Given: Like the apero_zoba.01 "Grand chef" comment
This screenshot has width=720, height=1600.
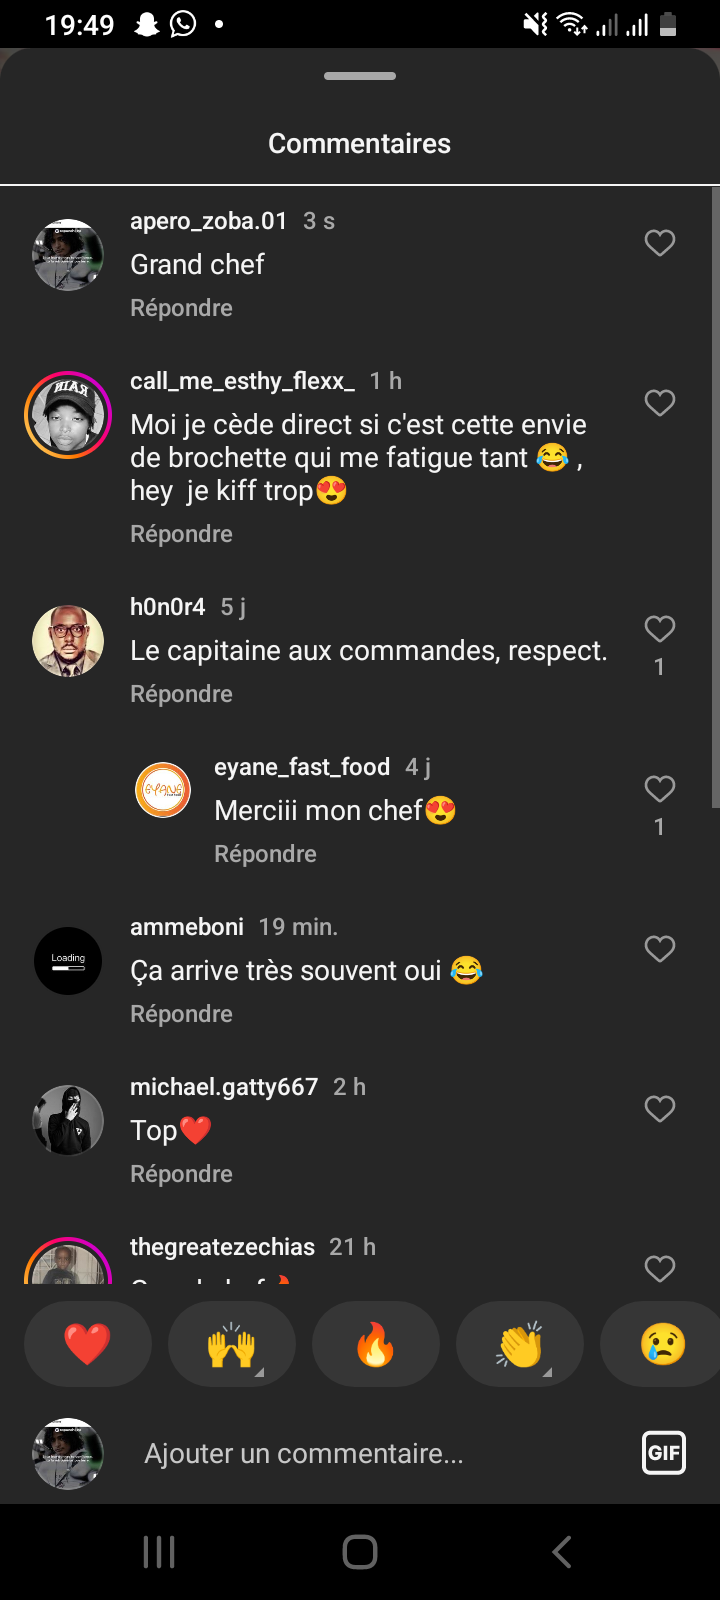Looking at the screenshot, I should [x=659, y=243].
